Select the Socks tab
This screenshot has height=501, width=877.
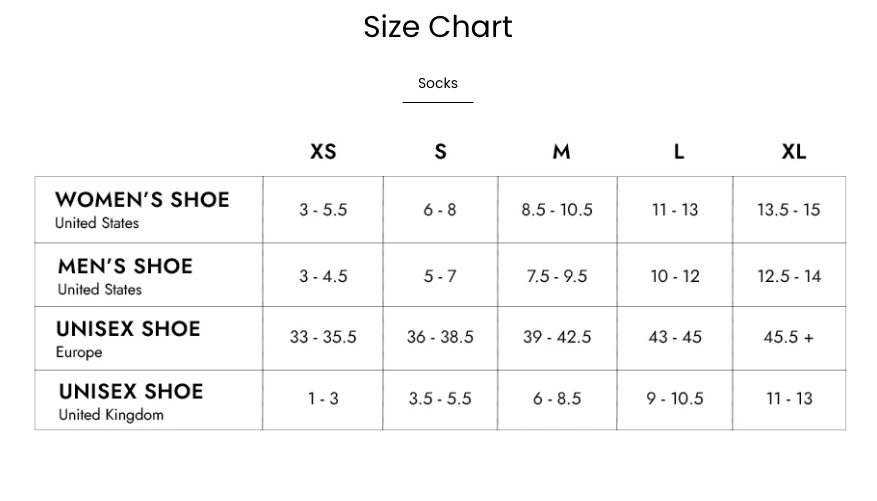coord(438,84)
